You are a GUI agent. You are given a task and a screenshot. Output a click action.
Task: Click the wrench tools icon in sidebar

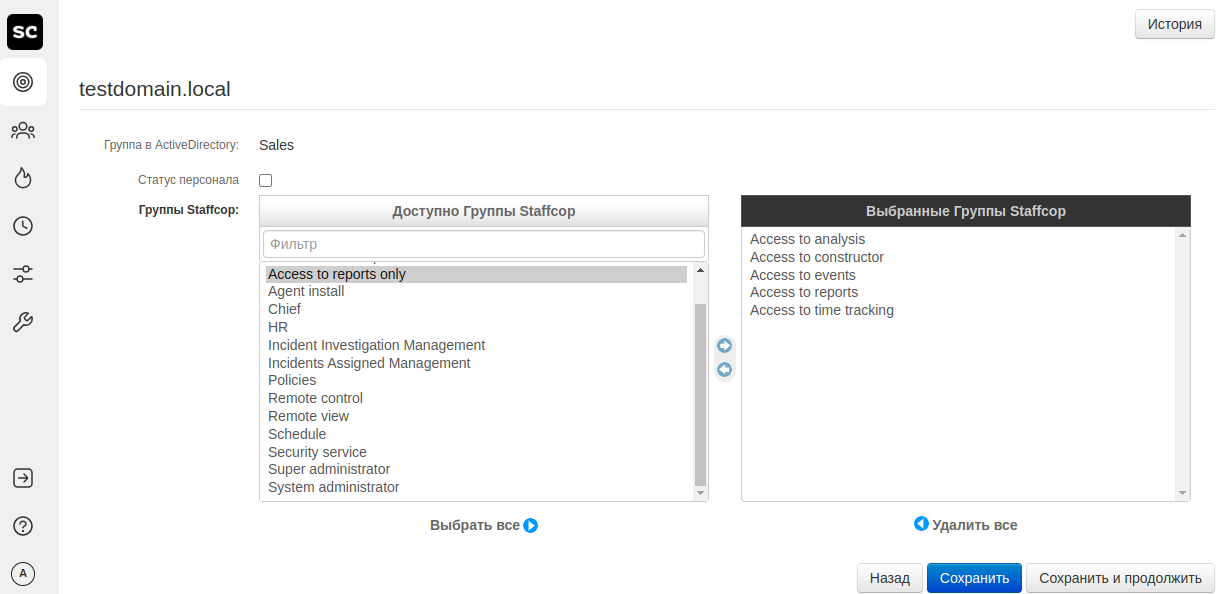(24, 322)
